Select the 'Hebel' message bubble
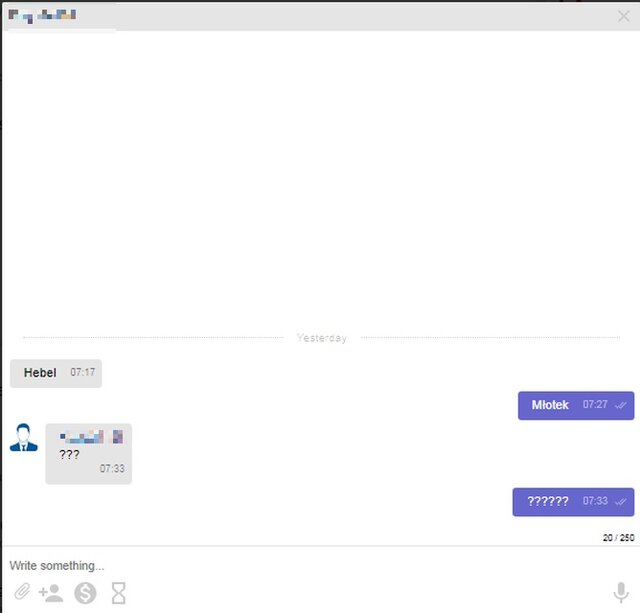 click(56, 373)
